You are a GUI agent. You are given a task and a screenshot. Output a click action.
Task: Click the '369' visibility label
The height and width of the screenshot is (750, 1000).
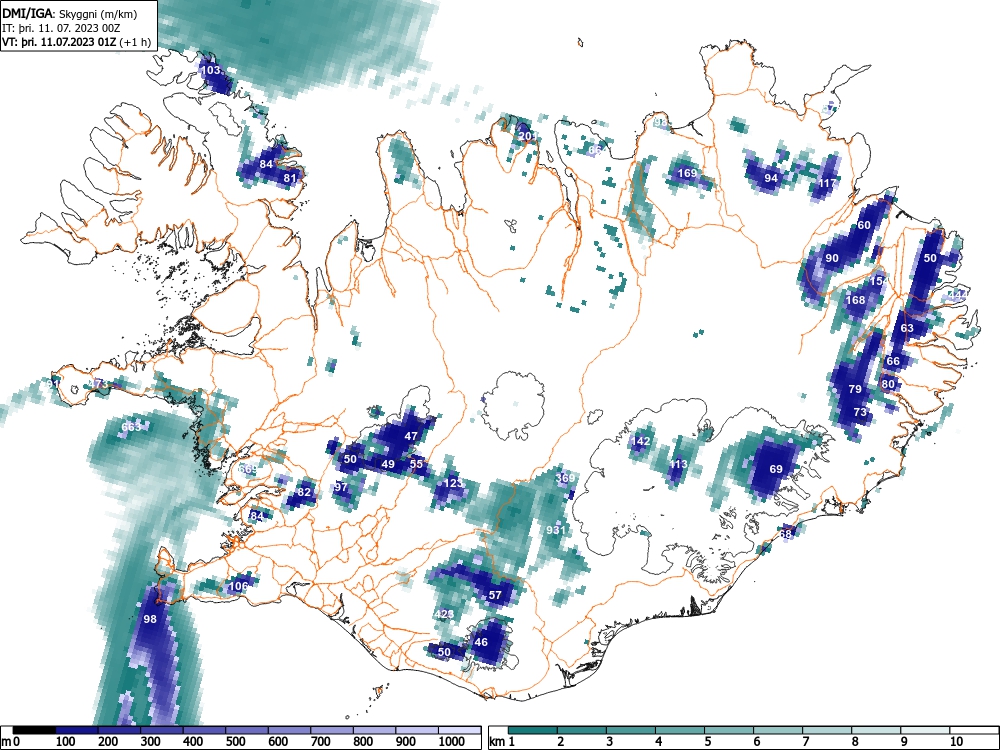click(565, 478)
